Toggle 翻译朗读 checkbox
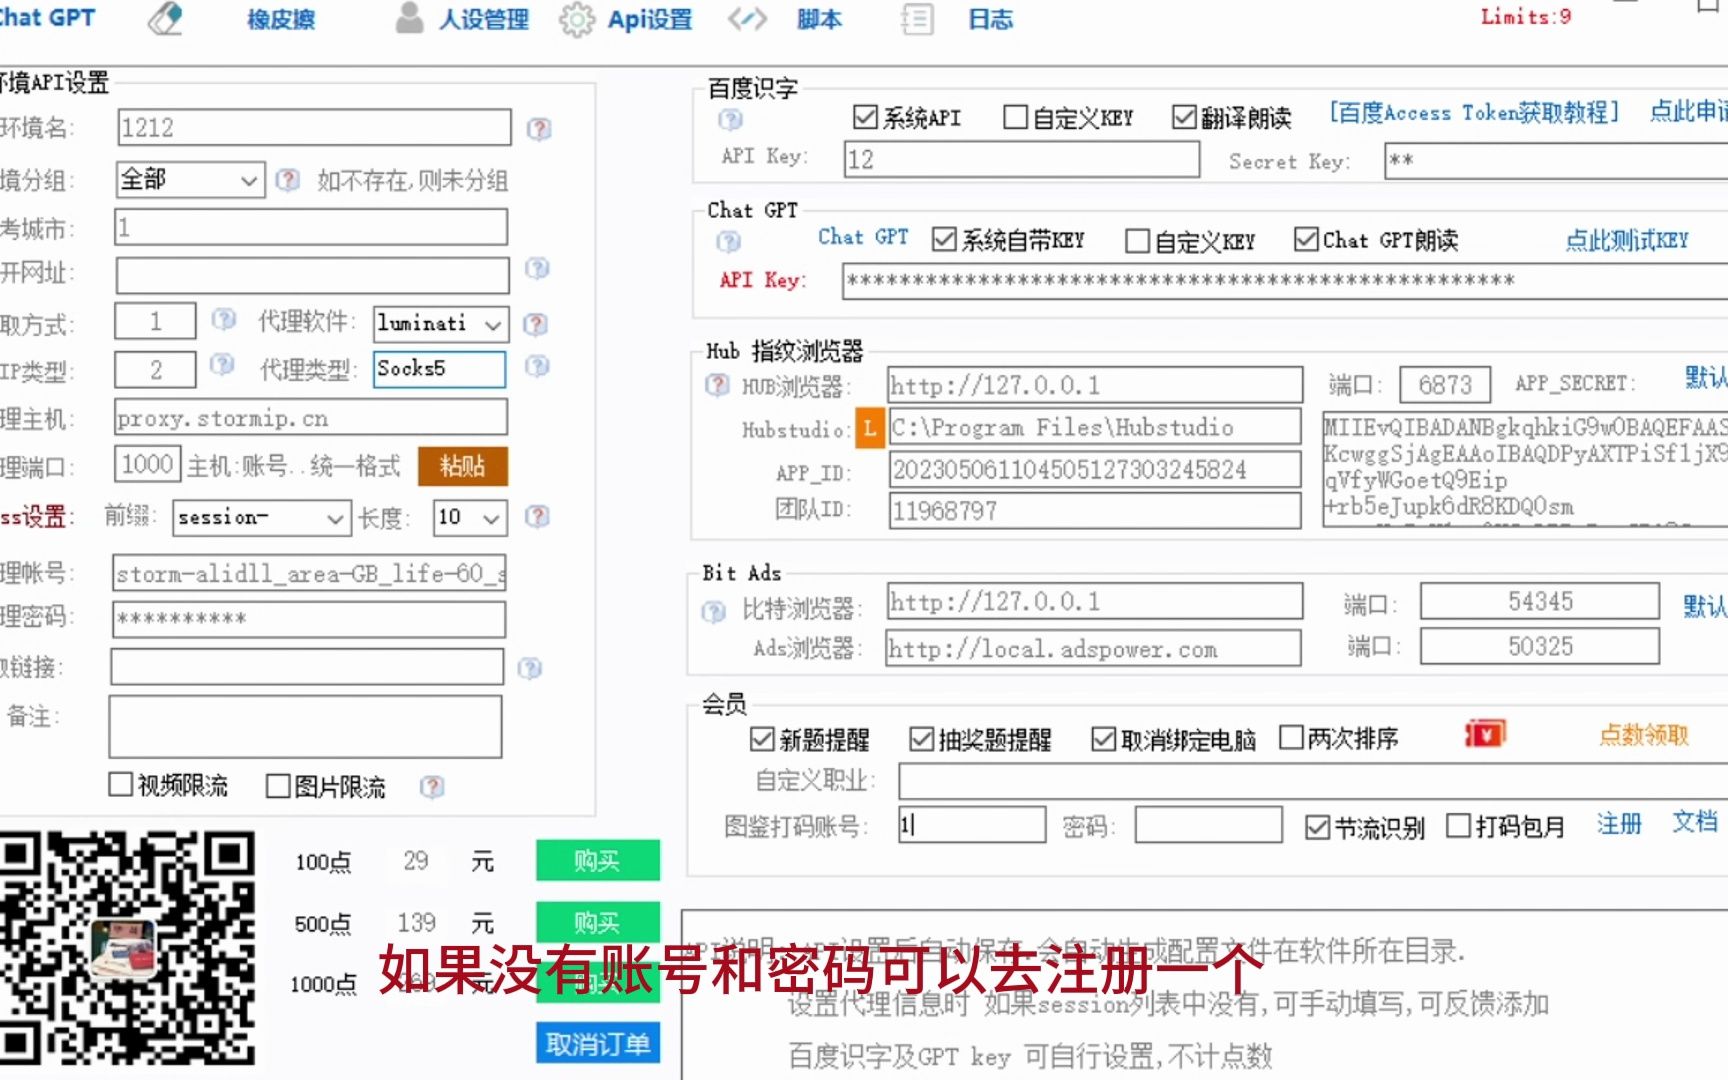The width and height of the screenshot is (1728, 1080). coord(1184,118)
